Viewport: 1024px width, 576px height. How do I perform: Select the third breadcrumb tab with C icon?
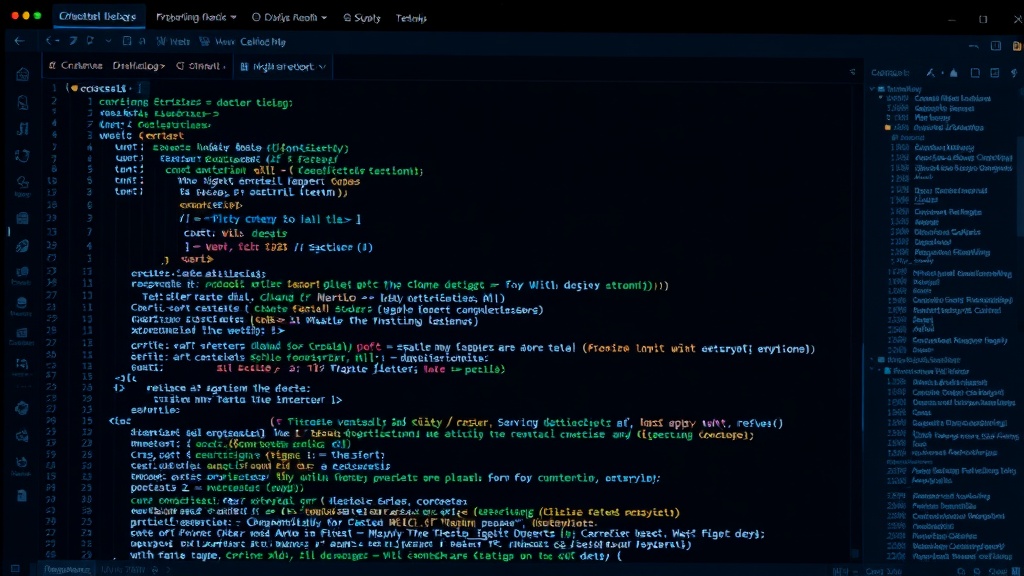coord(200,66)
